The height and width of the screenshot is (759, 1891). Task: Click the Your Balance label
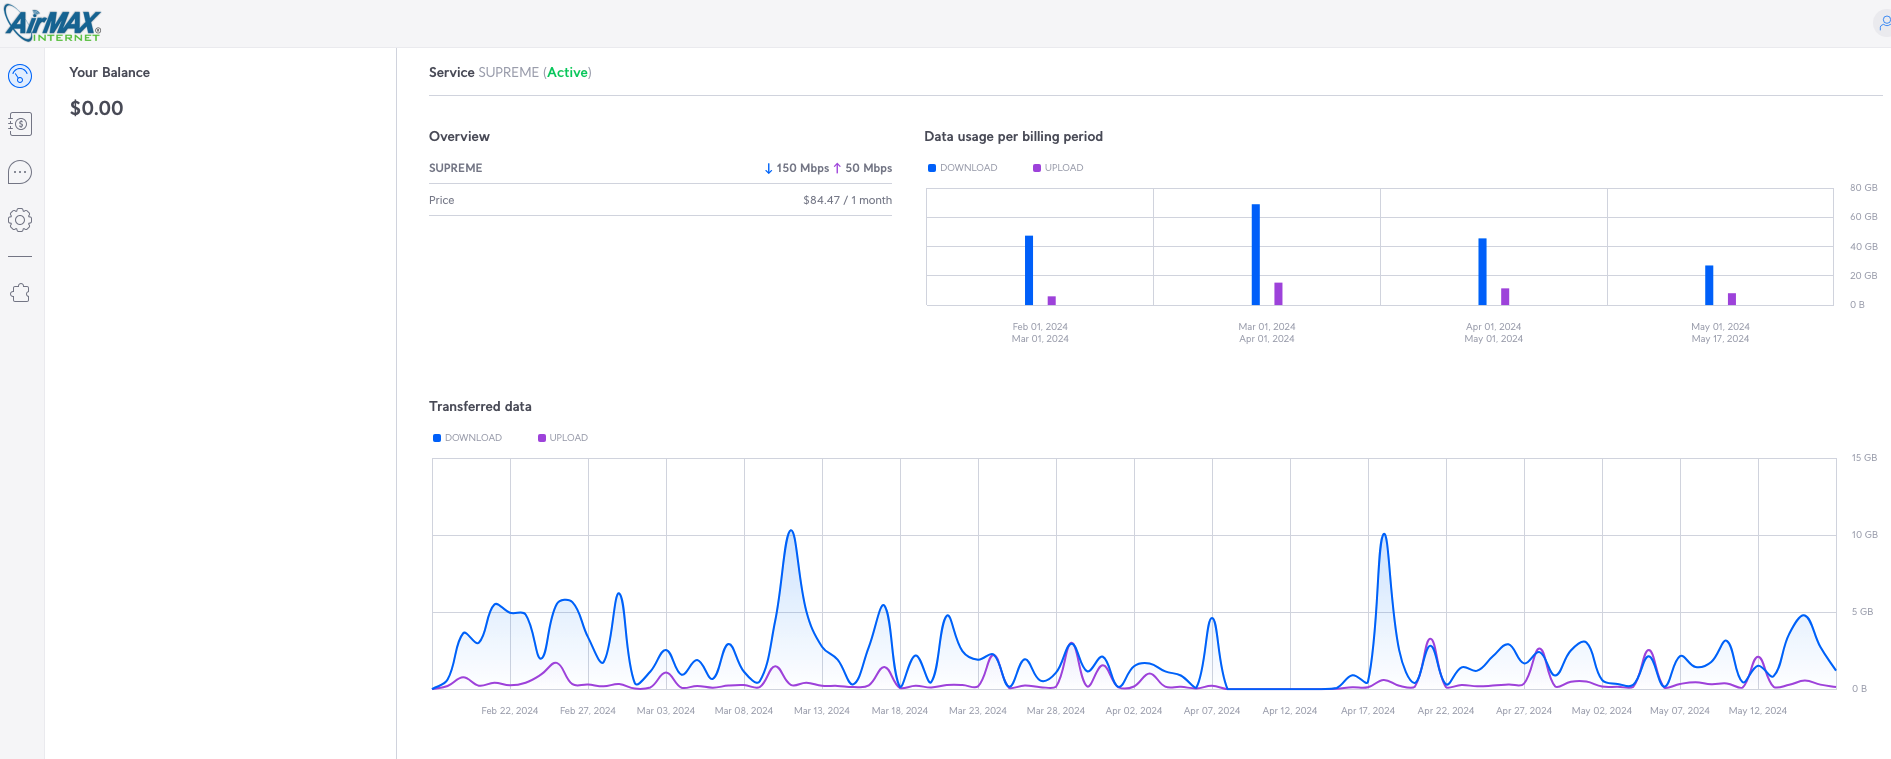click(x=110, y=73)
